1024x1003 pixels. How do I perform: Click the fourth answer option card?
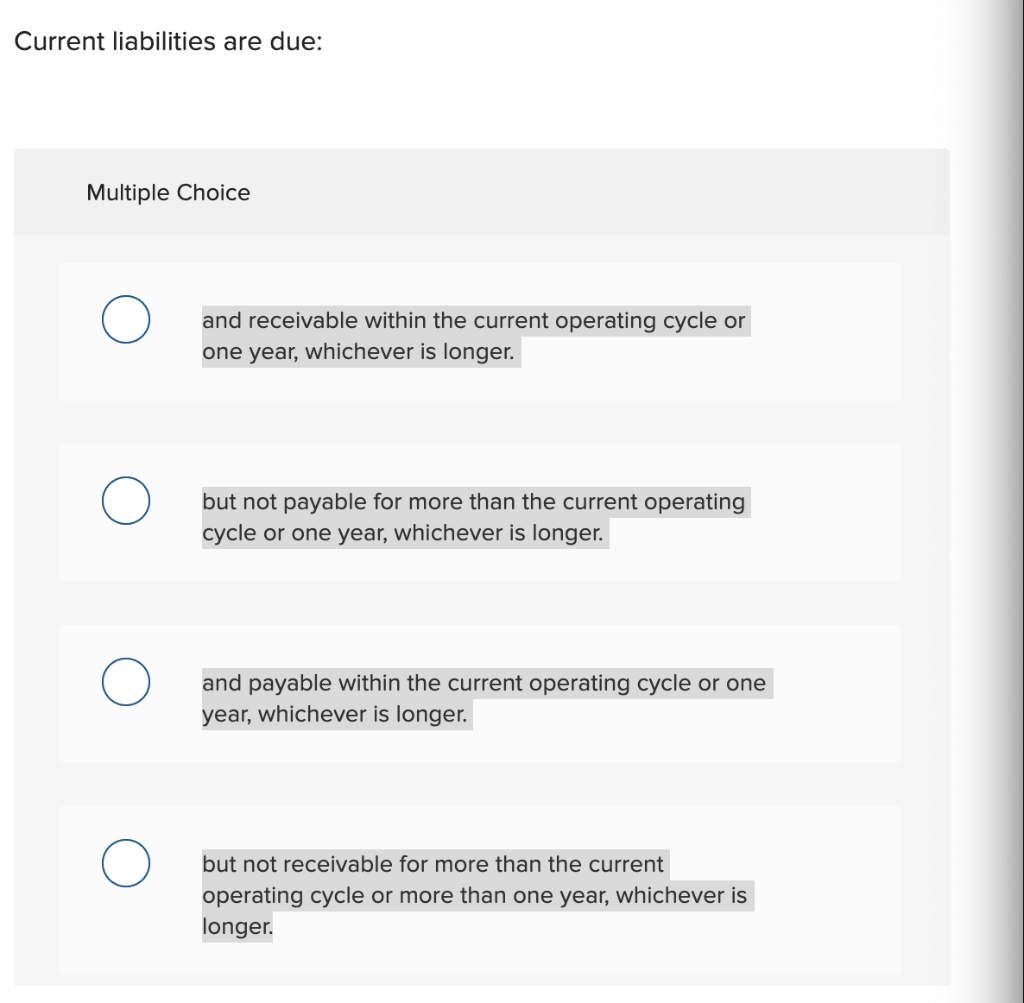[x=480, y=890]
